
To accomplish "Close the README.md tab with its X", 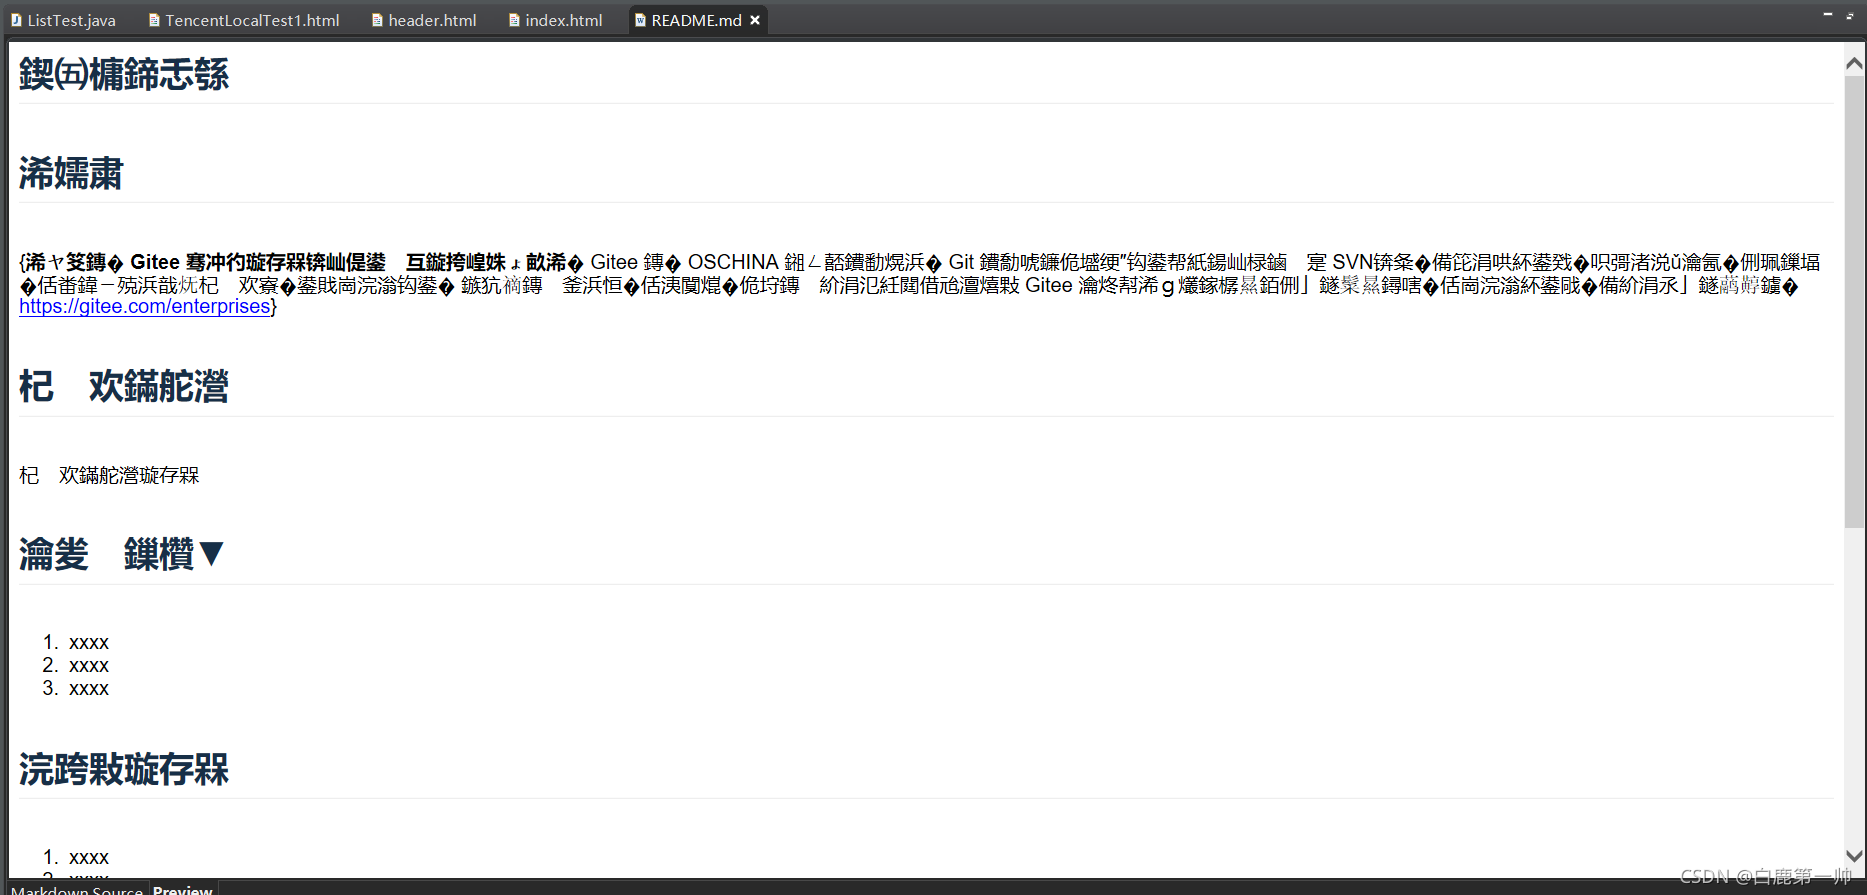I will (x=755, y=20).
